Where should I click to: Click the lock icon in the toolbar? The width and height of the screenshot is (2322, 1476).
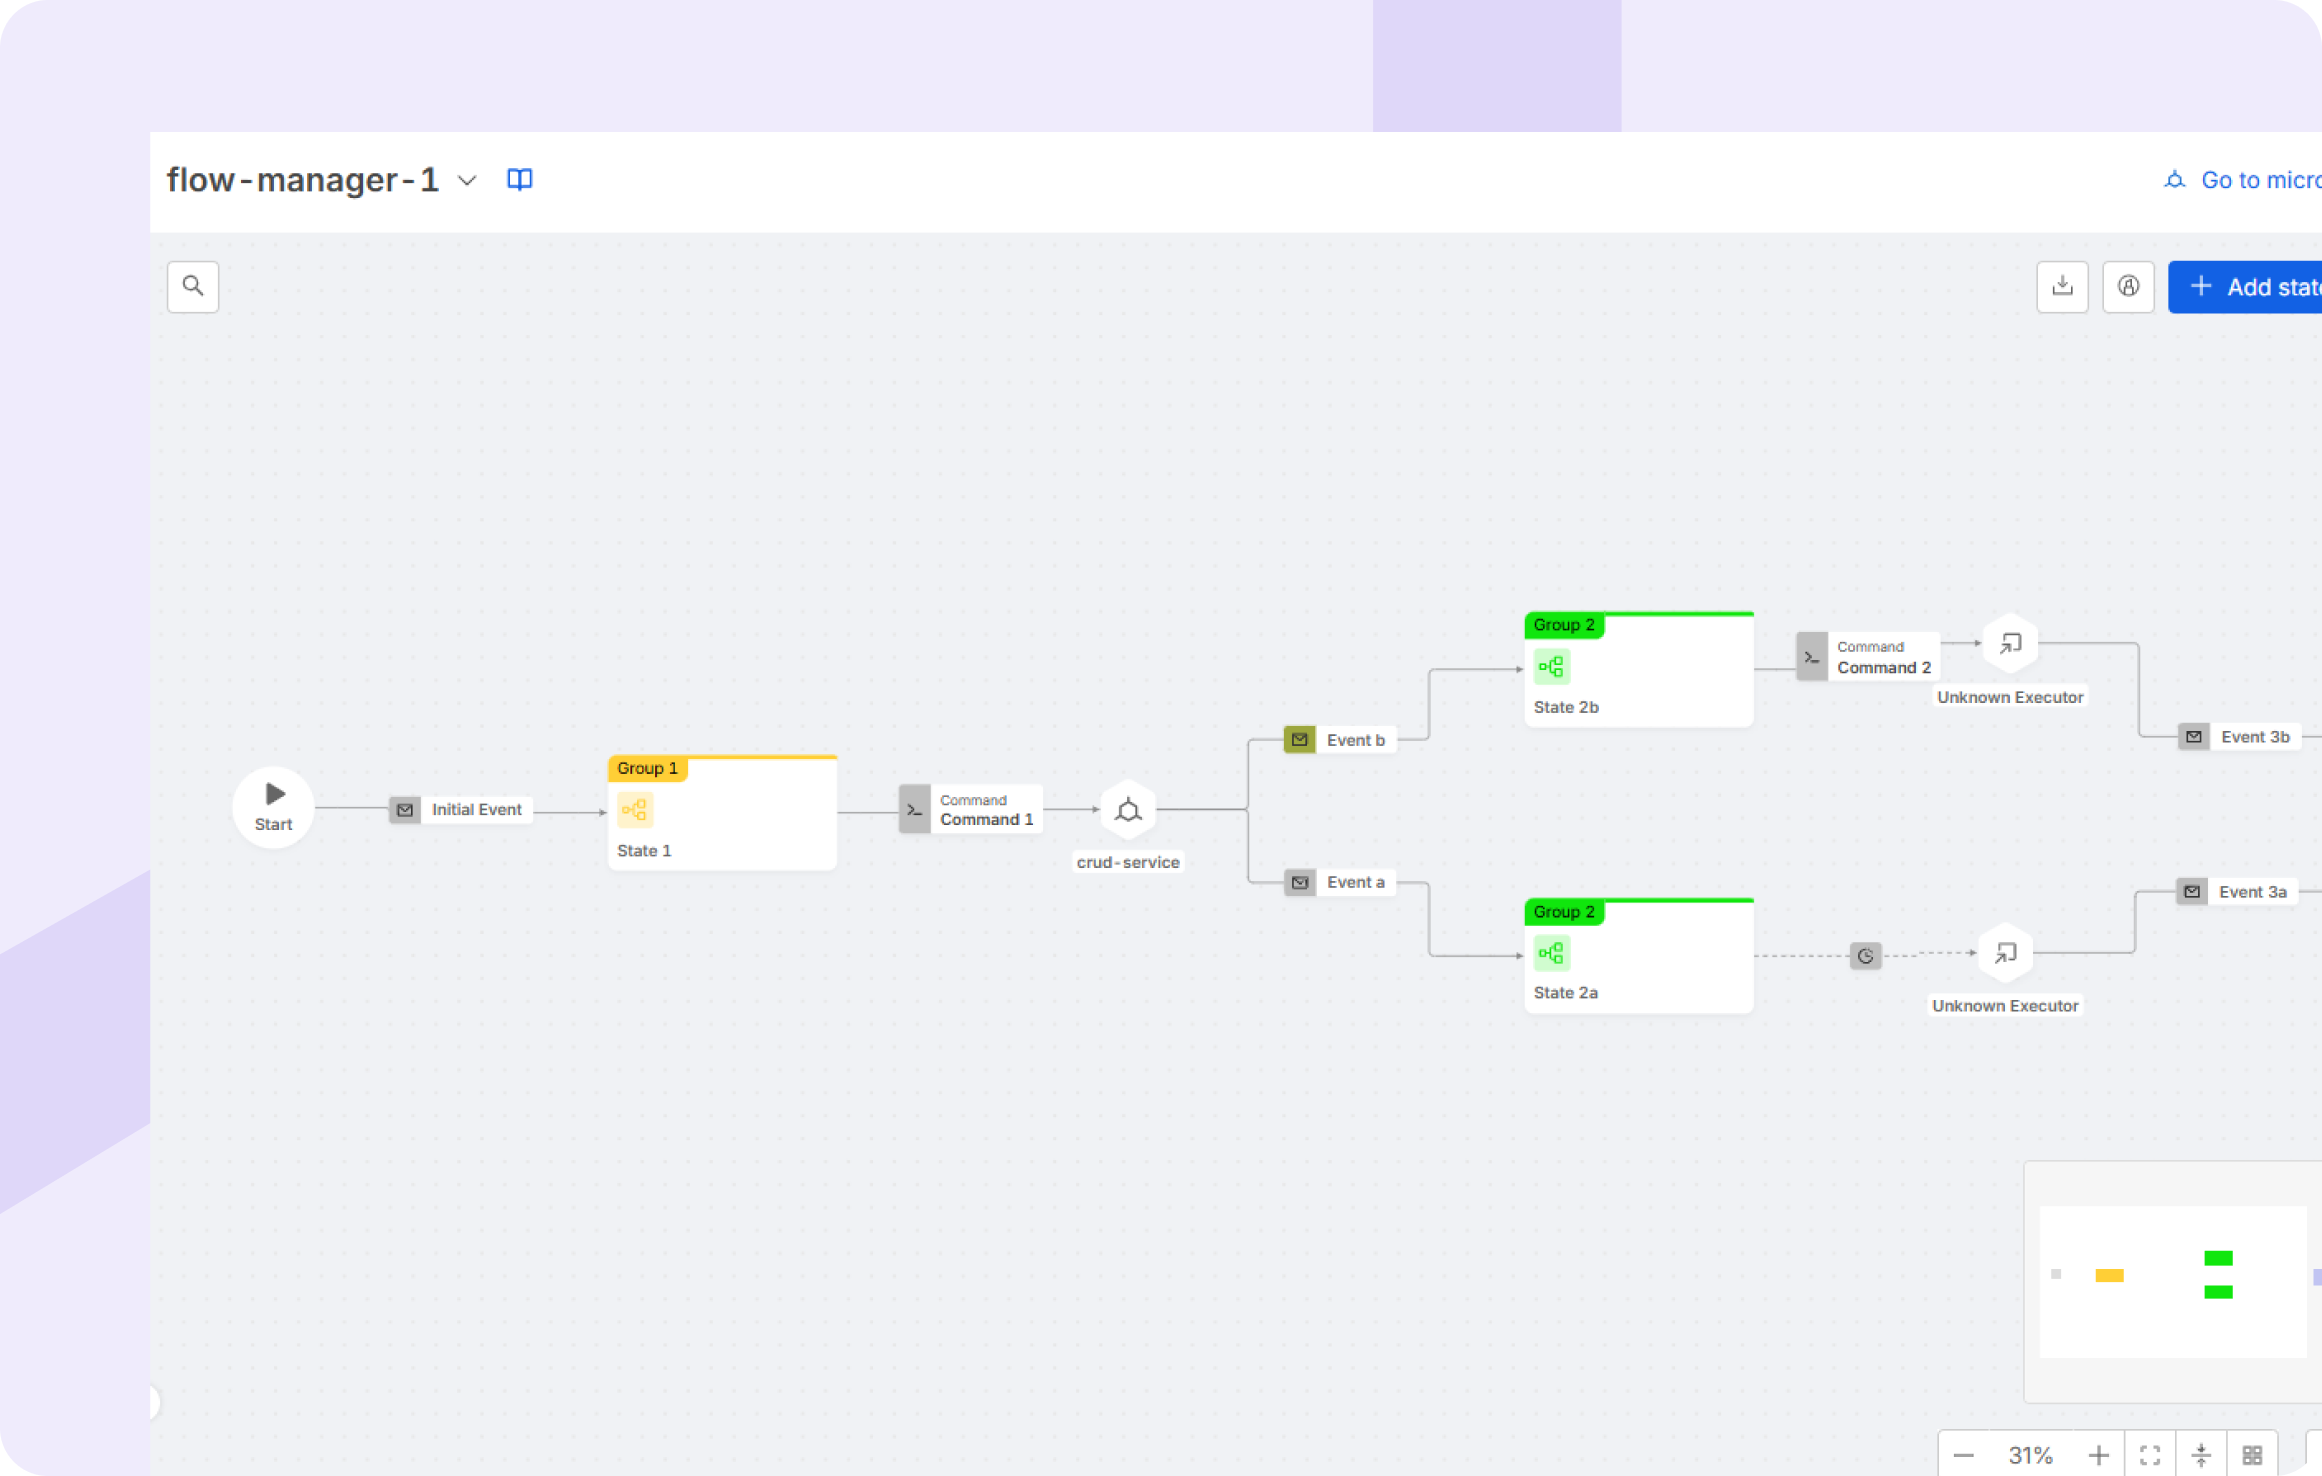2129,287
